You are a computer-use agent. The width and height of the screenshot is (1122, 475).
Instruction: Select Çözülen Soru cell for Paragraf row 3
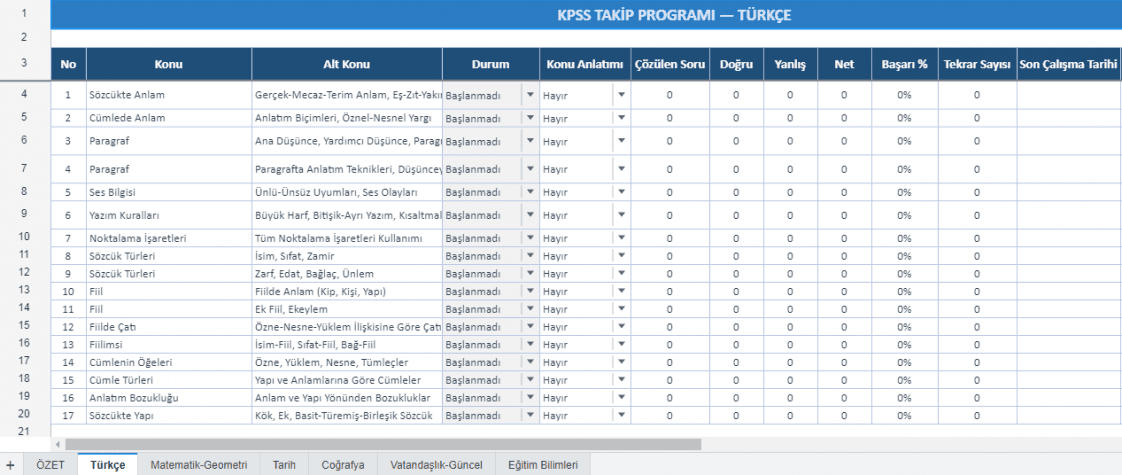click(670, 141)
